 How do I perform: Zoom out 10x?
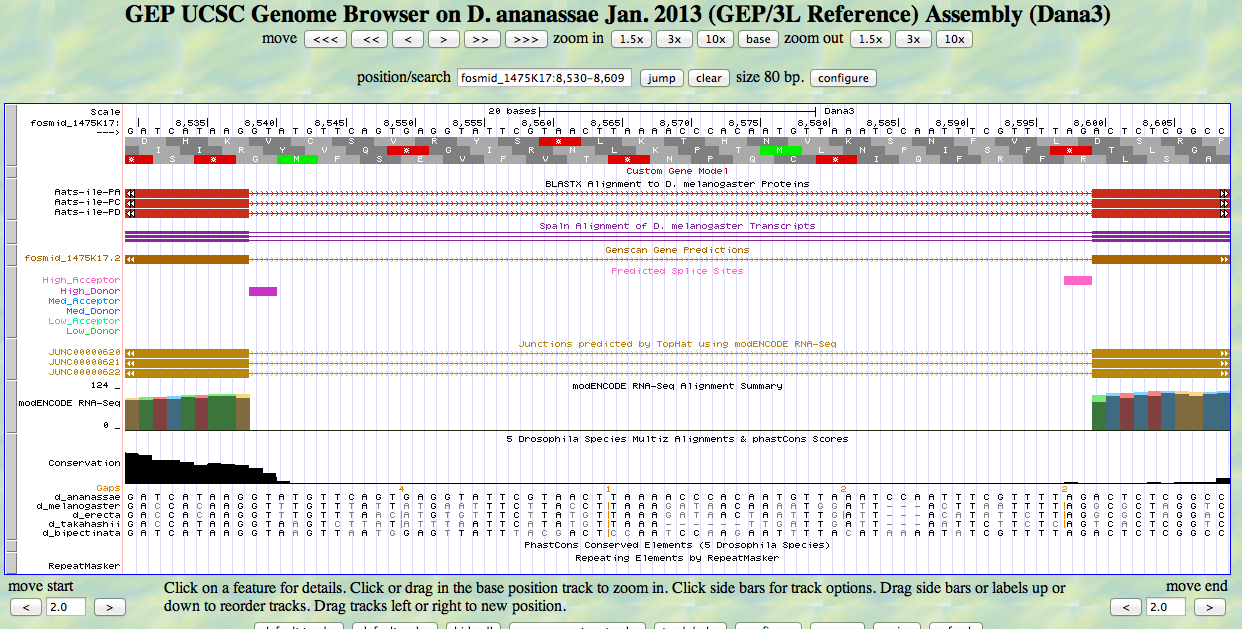pos(955,39)
